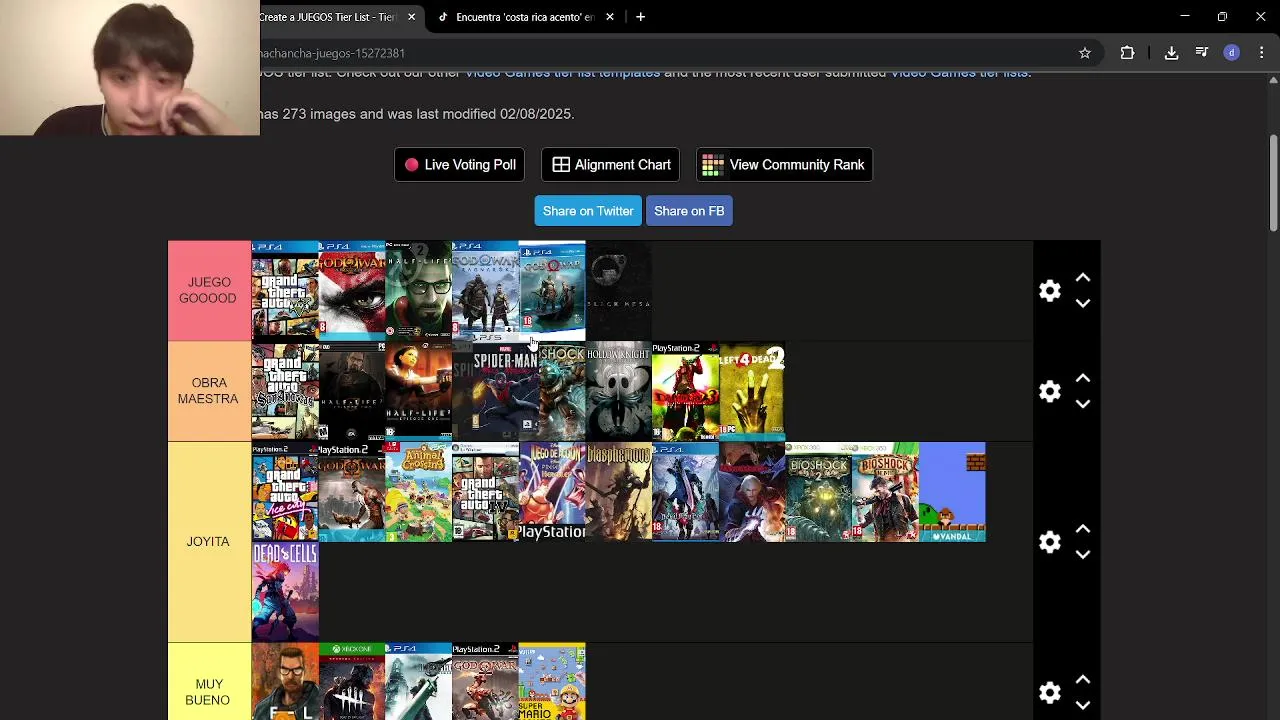
Task: Bookmark this page with star icon
Action: pyautogui.click(x=1085, y=53)
